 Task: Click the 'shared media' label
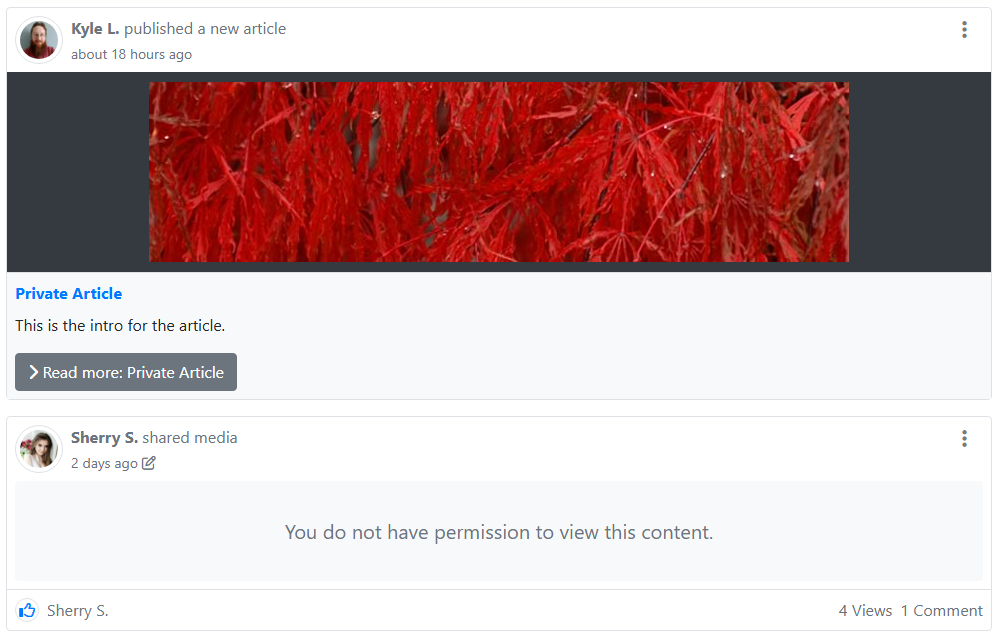[190, 438]
